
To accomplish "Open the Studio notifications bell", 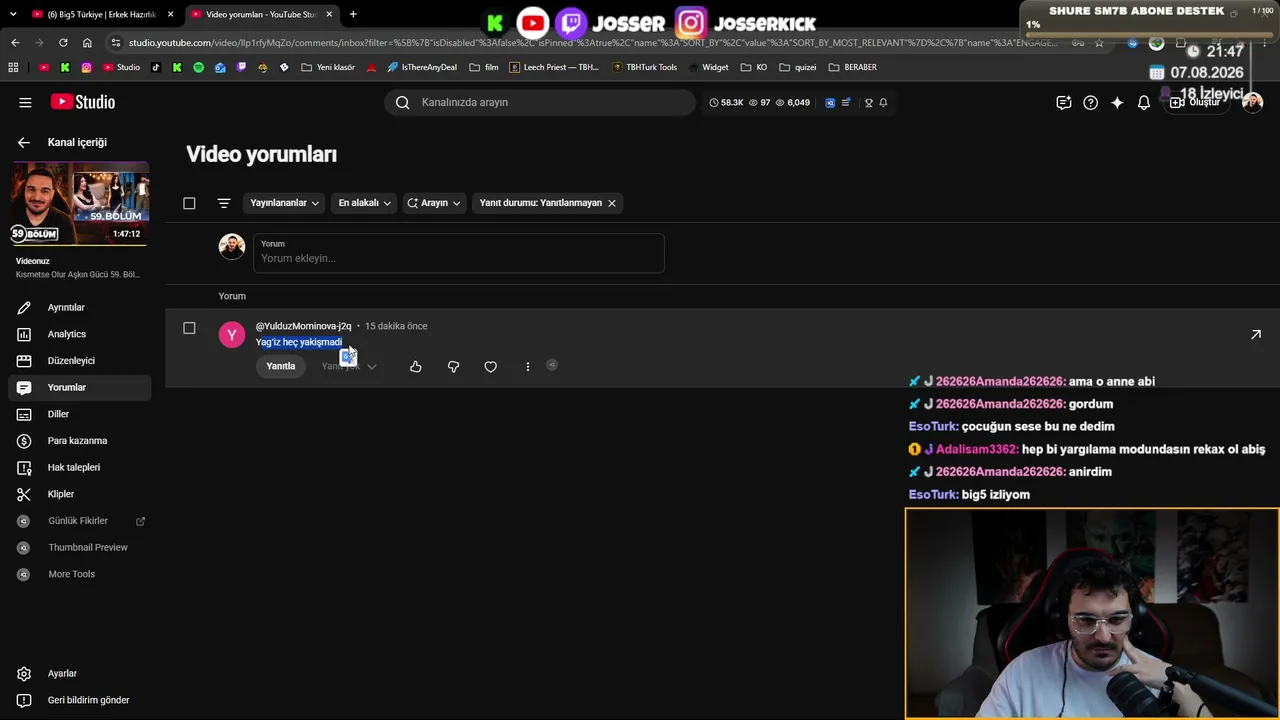I will click(x=1144, y=102).
